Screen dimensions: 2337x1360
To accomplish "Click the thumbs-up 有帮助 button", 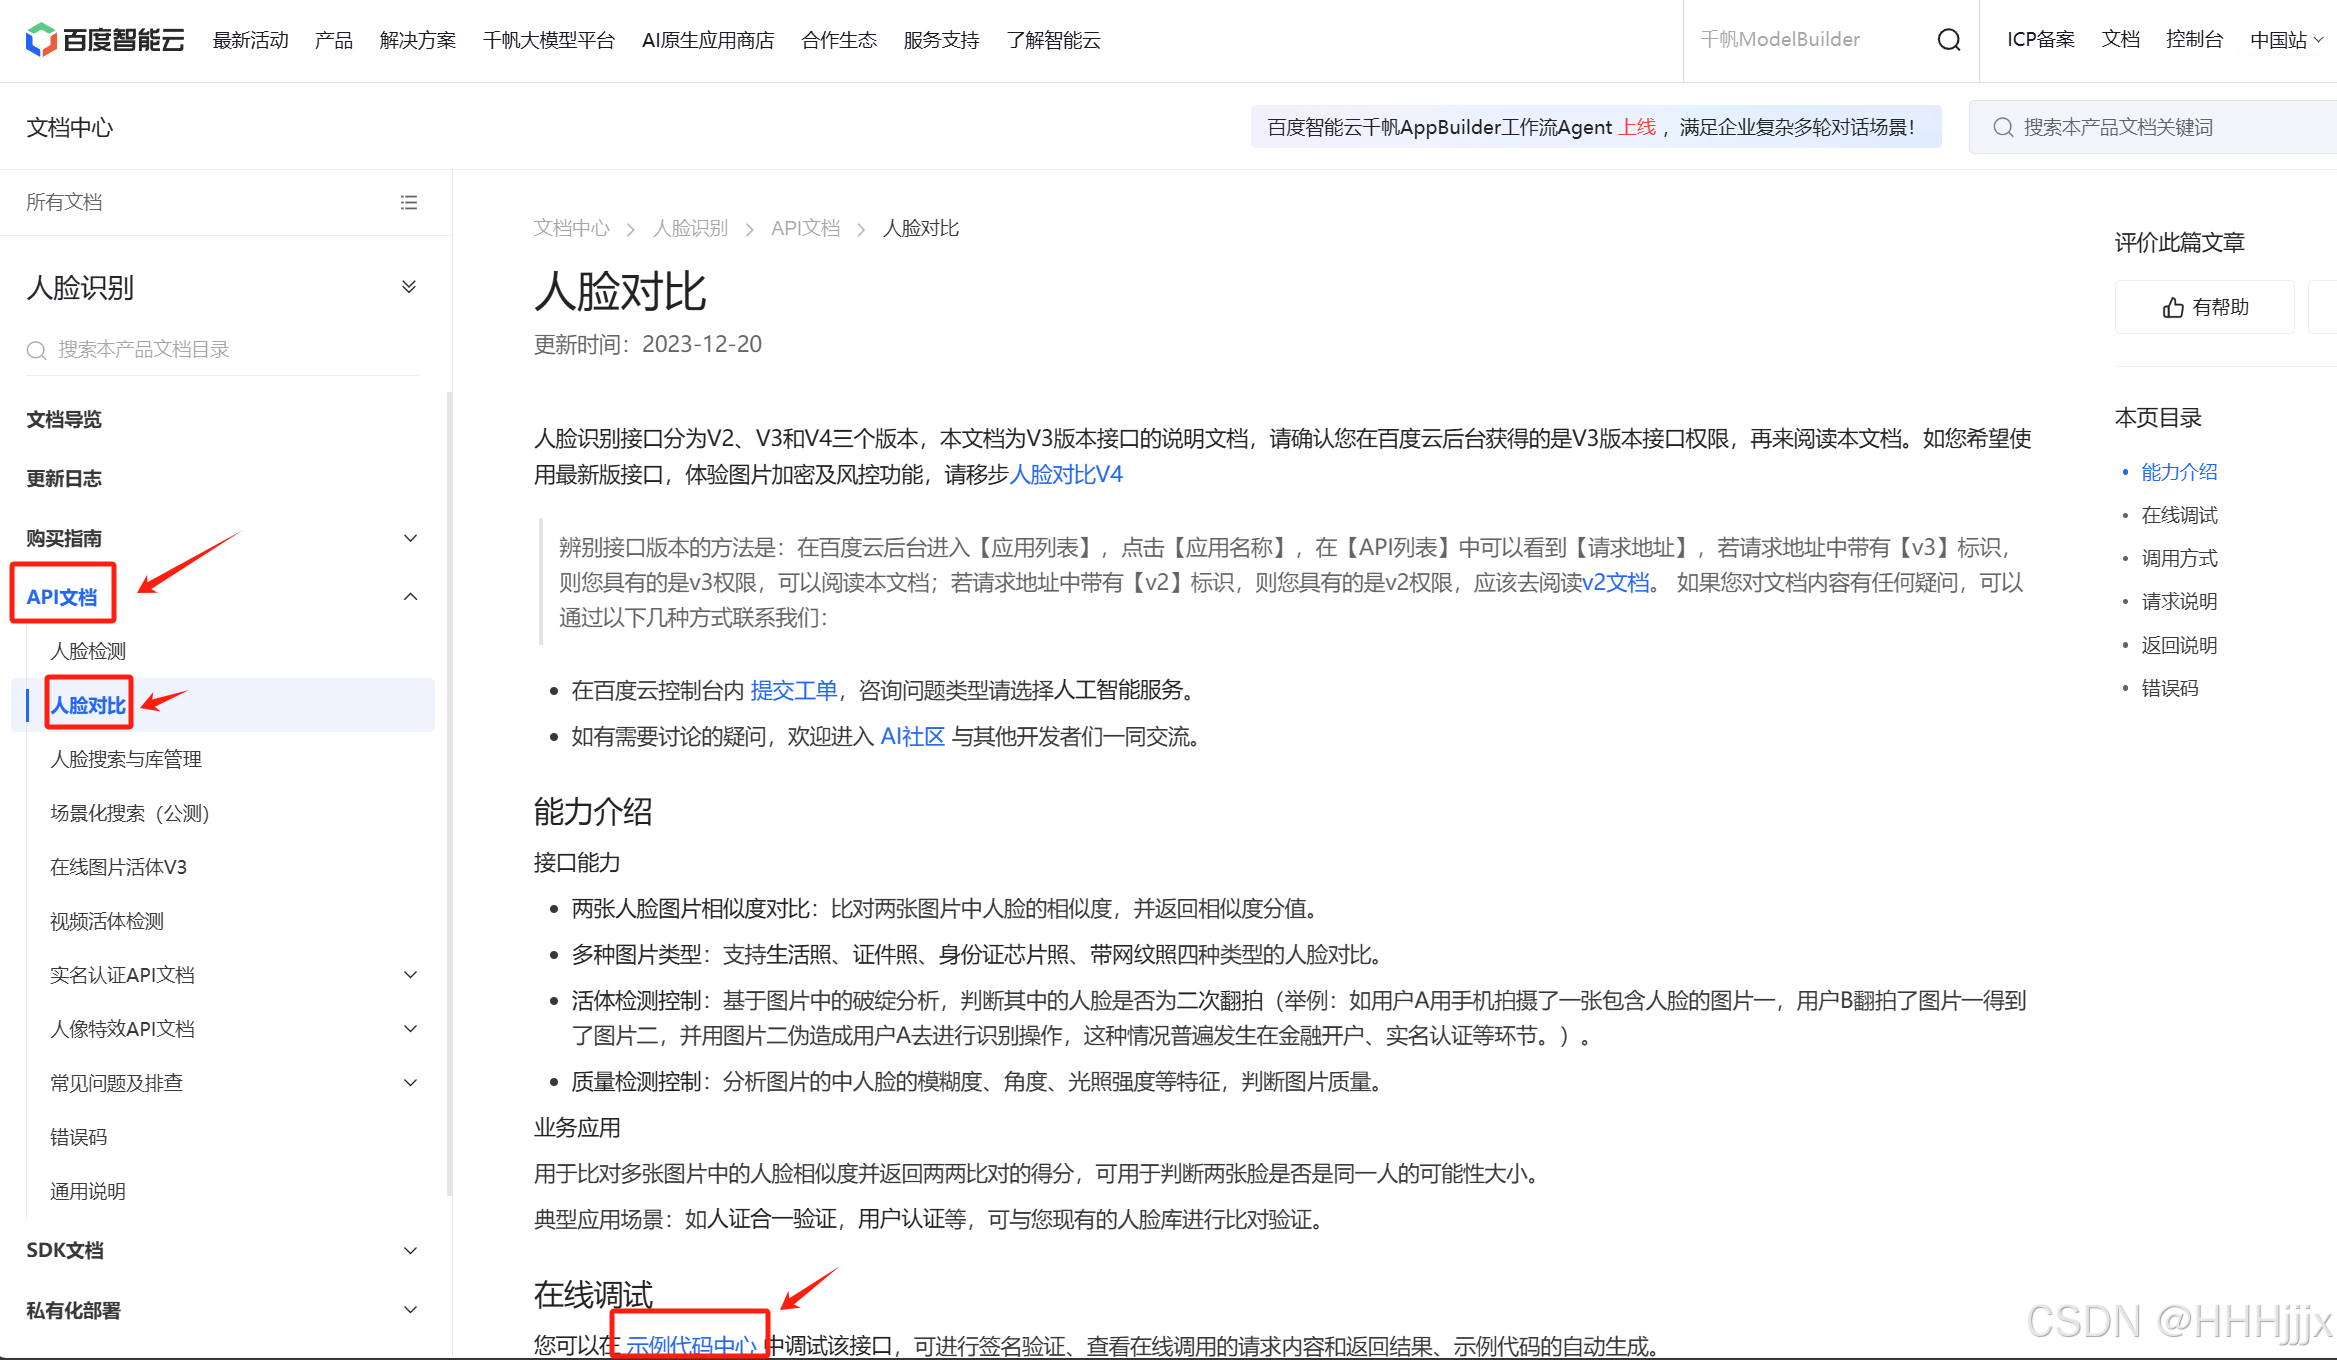I will pyautogui.click(x=2204, y=307).
